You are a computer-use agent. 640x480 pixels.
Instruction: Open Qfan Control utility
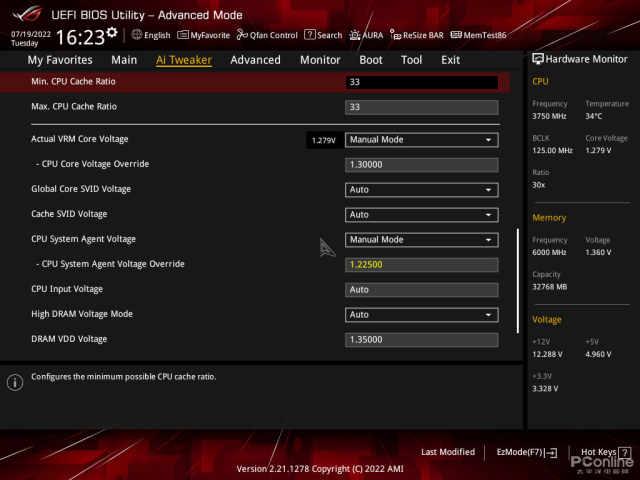click(x=267, y=35)
